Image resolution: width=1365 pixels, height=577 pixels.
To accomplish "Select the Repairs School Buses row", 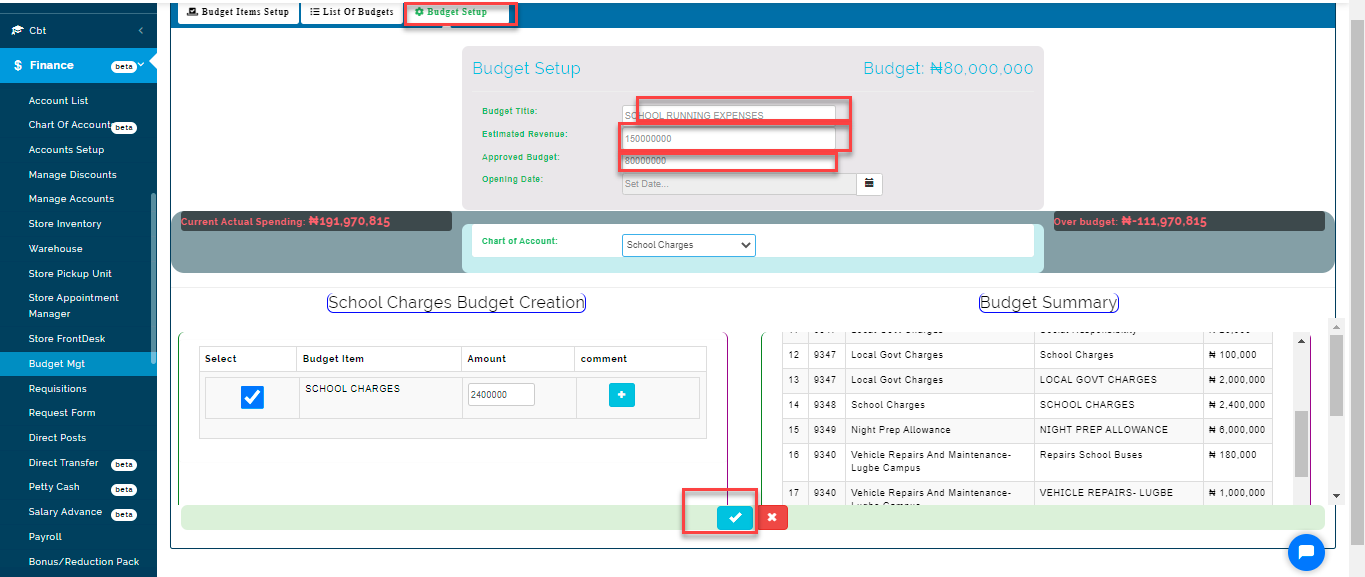I will [x=1027, y=462].
